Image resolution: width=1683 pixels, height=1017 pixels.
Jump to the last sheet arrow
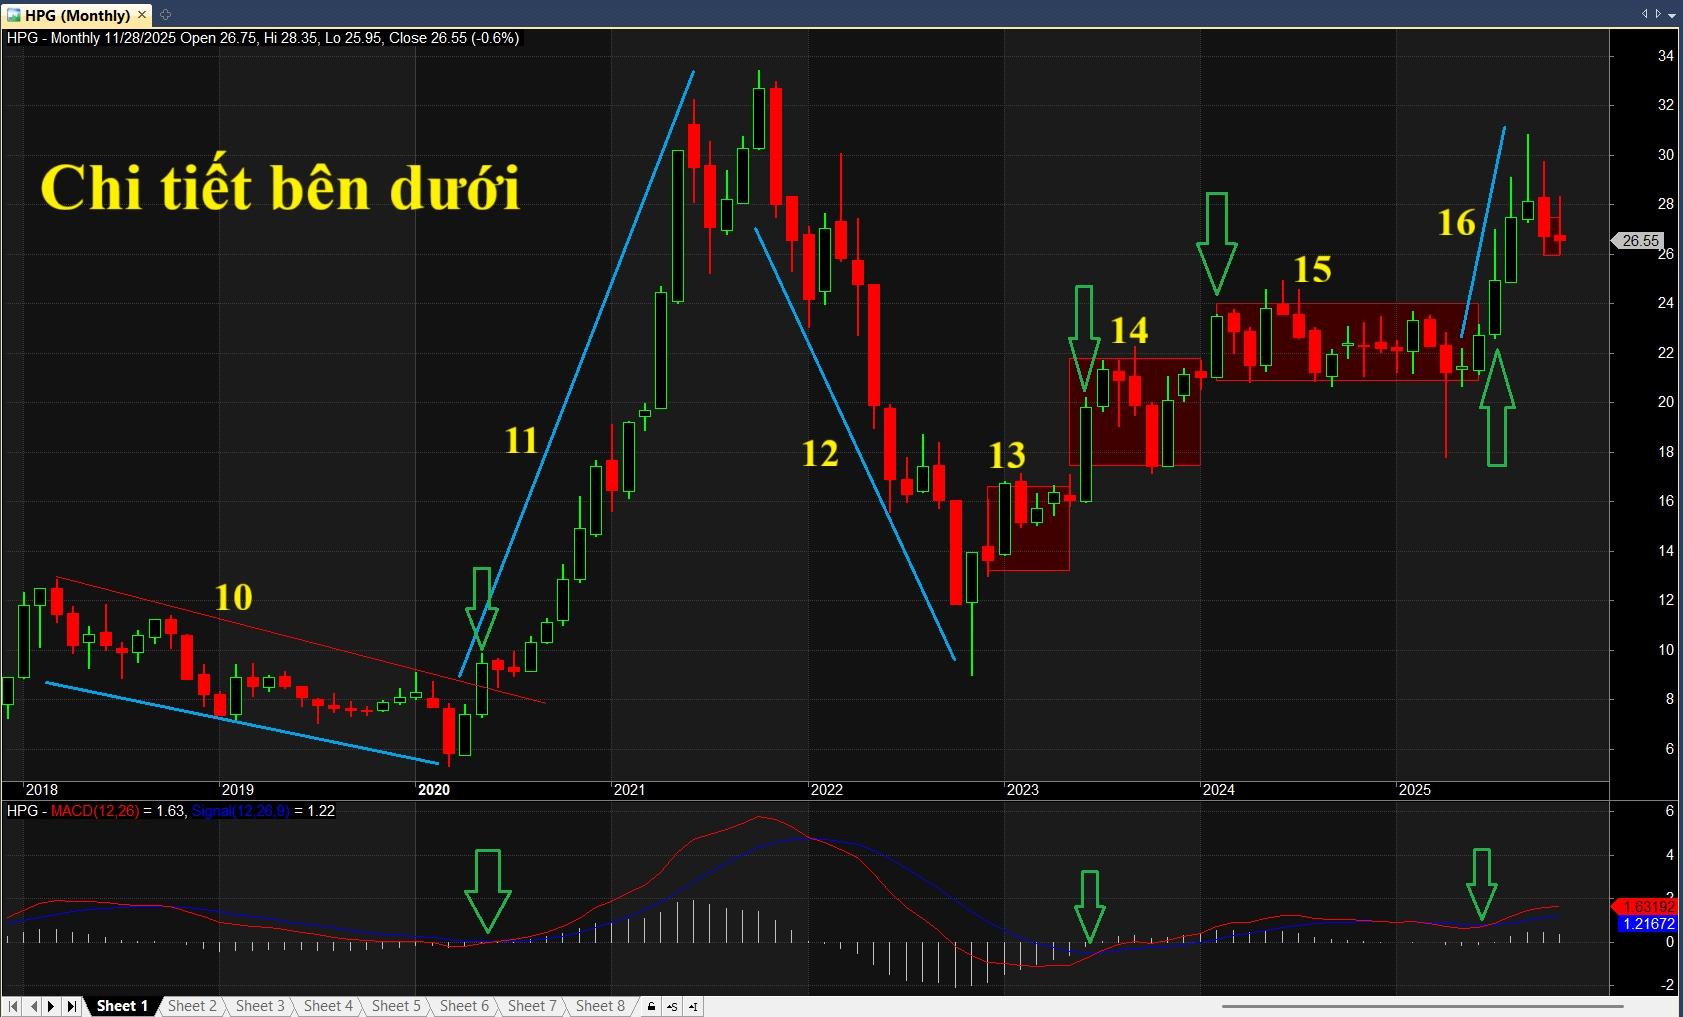72,1006
